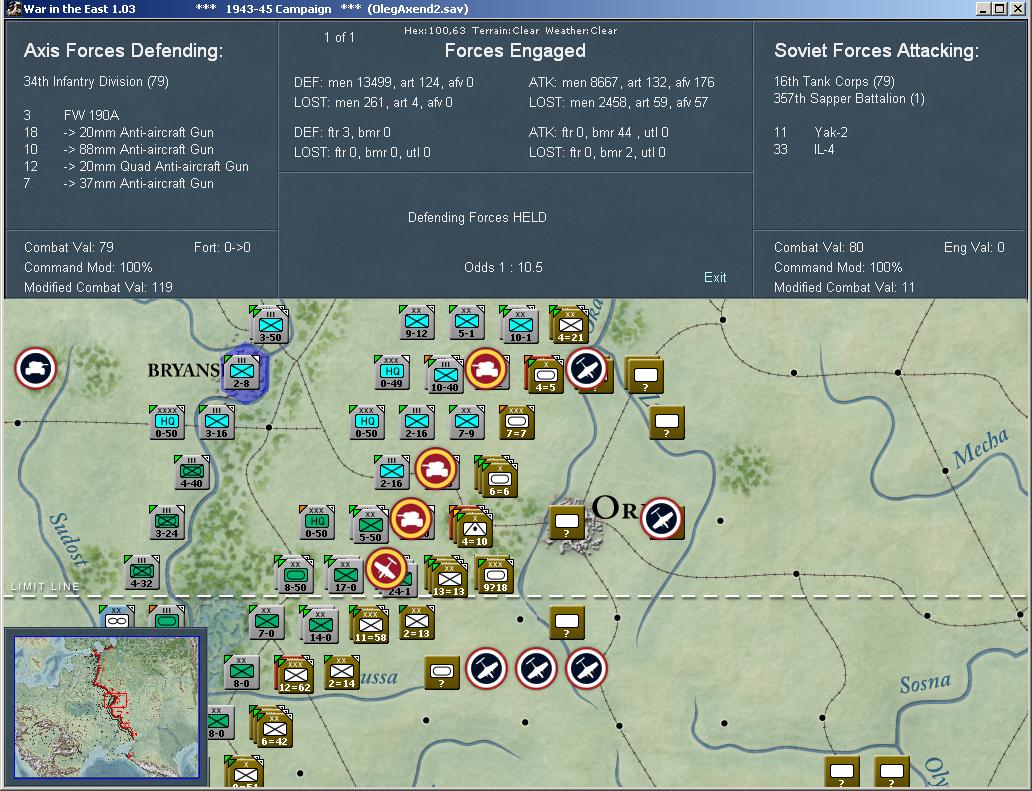Open the dark tank marker west of Bryansk
The height and width of the screenshot is (791, 1032).
pyautogui.click(x=36, y=369)
